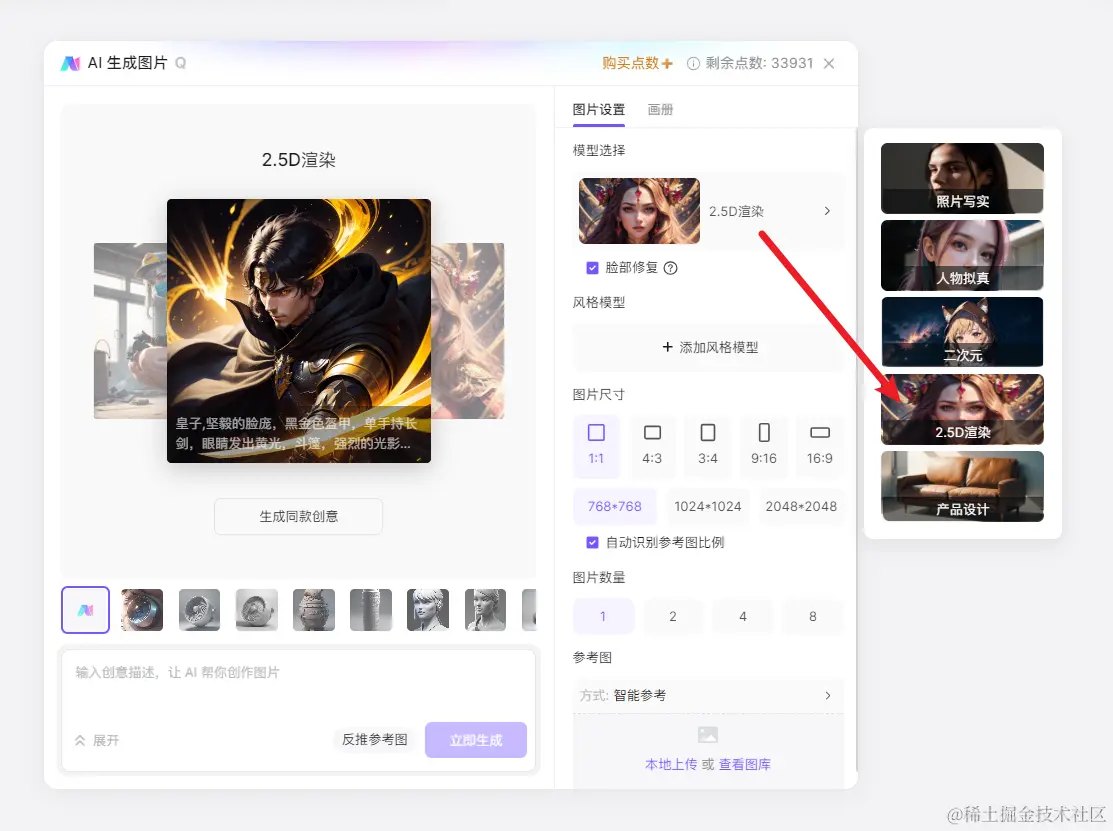Close the AI 生成图片 dialog

(828, 63)
